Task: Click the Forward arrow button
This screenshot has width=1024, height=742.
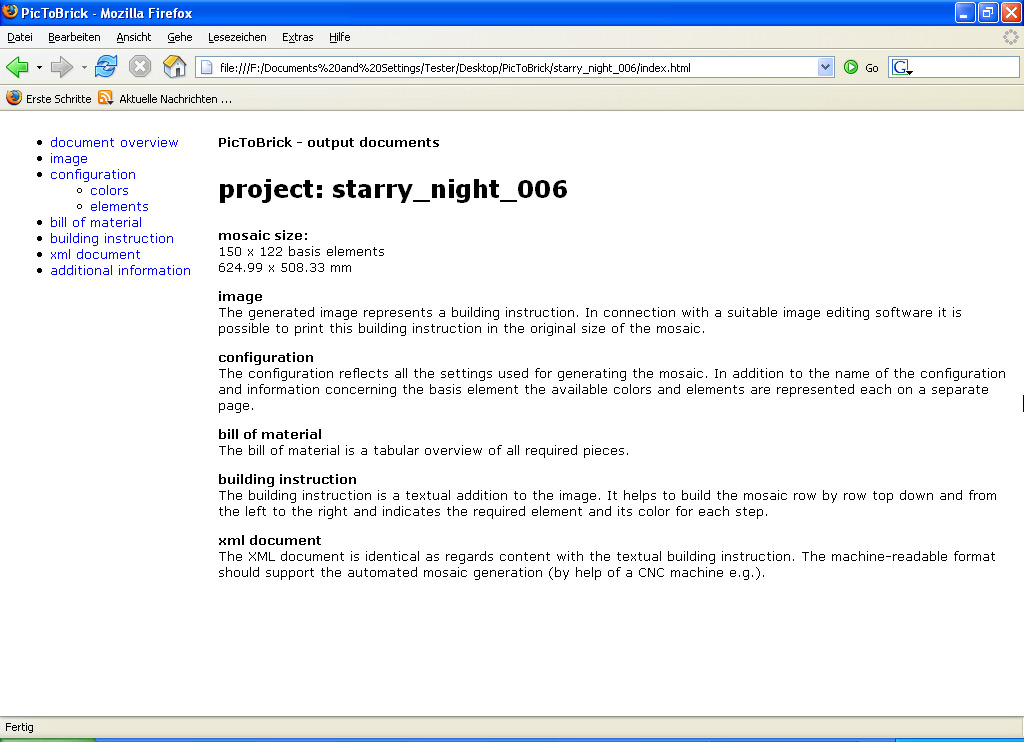Action: click(61, 67)
